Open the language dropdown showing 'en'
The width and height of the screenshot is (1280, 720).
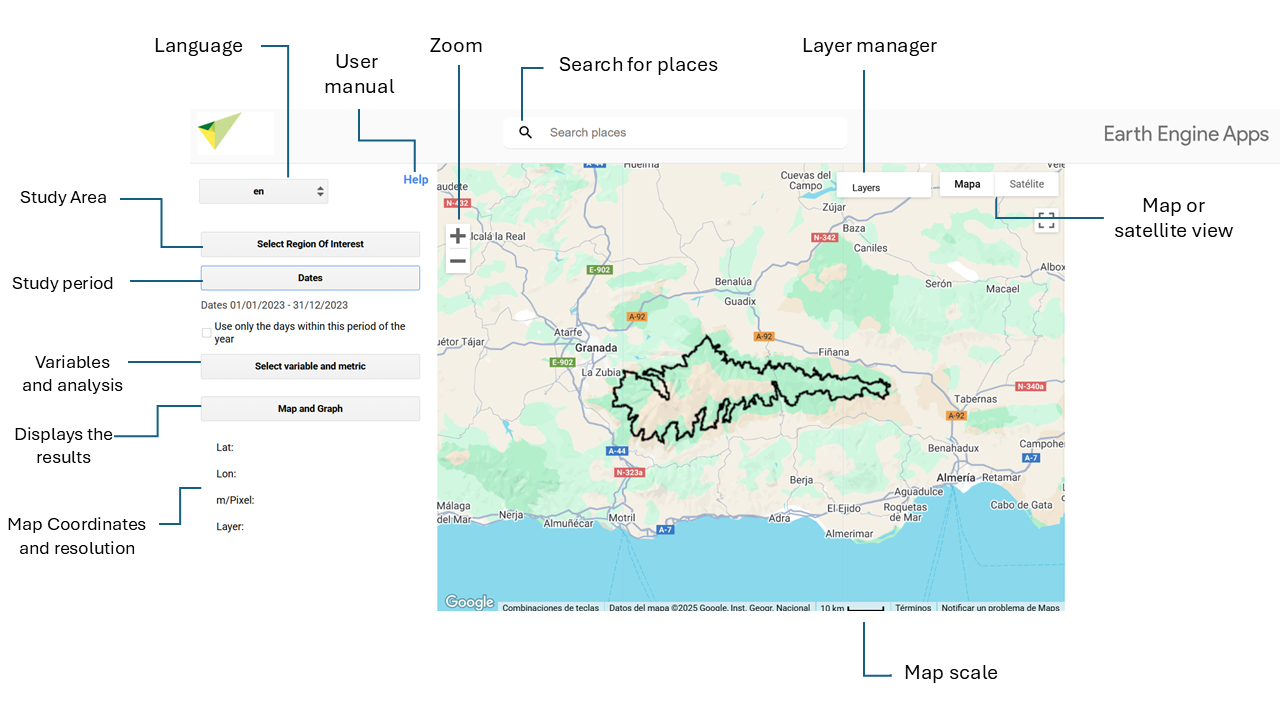263,191
